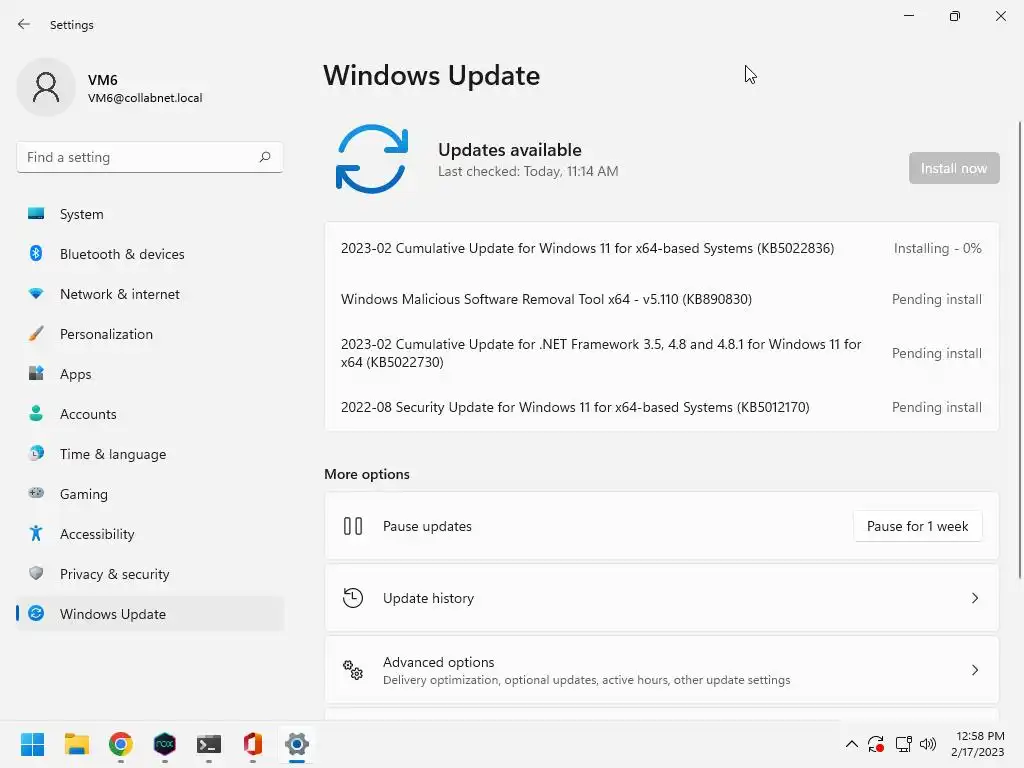1024x768 pixels.
Task: Launch Google Chrome from the taskbar
Action: [x=121, y=744]
